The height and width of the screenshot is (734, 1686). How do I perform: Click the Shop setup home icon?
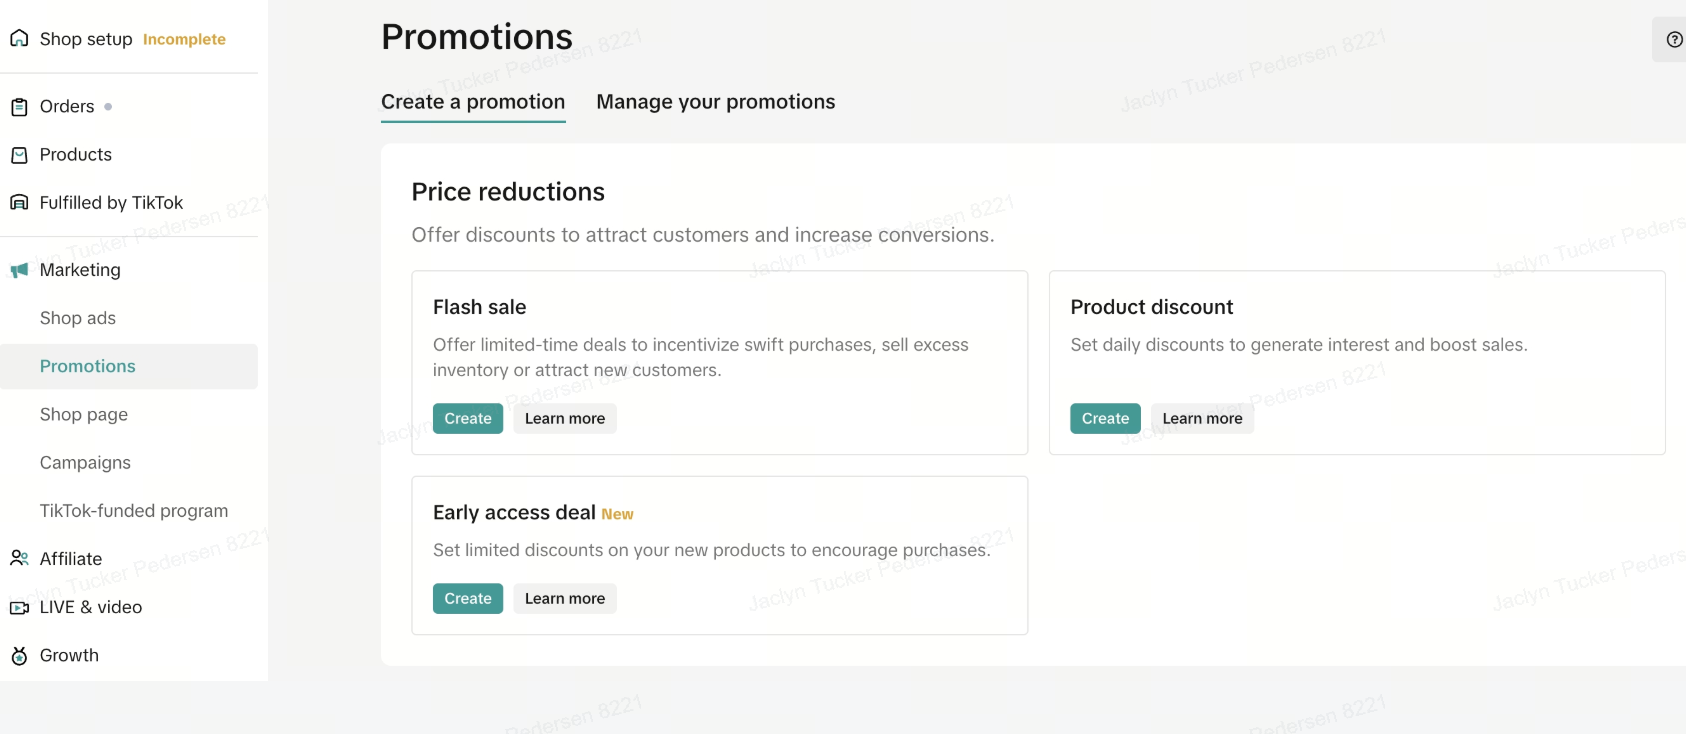click(19, 39)
